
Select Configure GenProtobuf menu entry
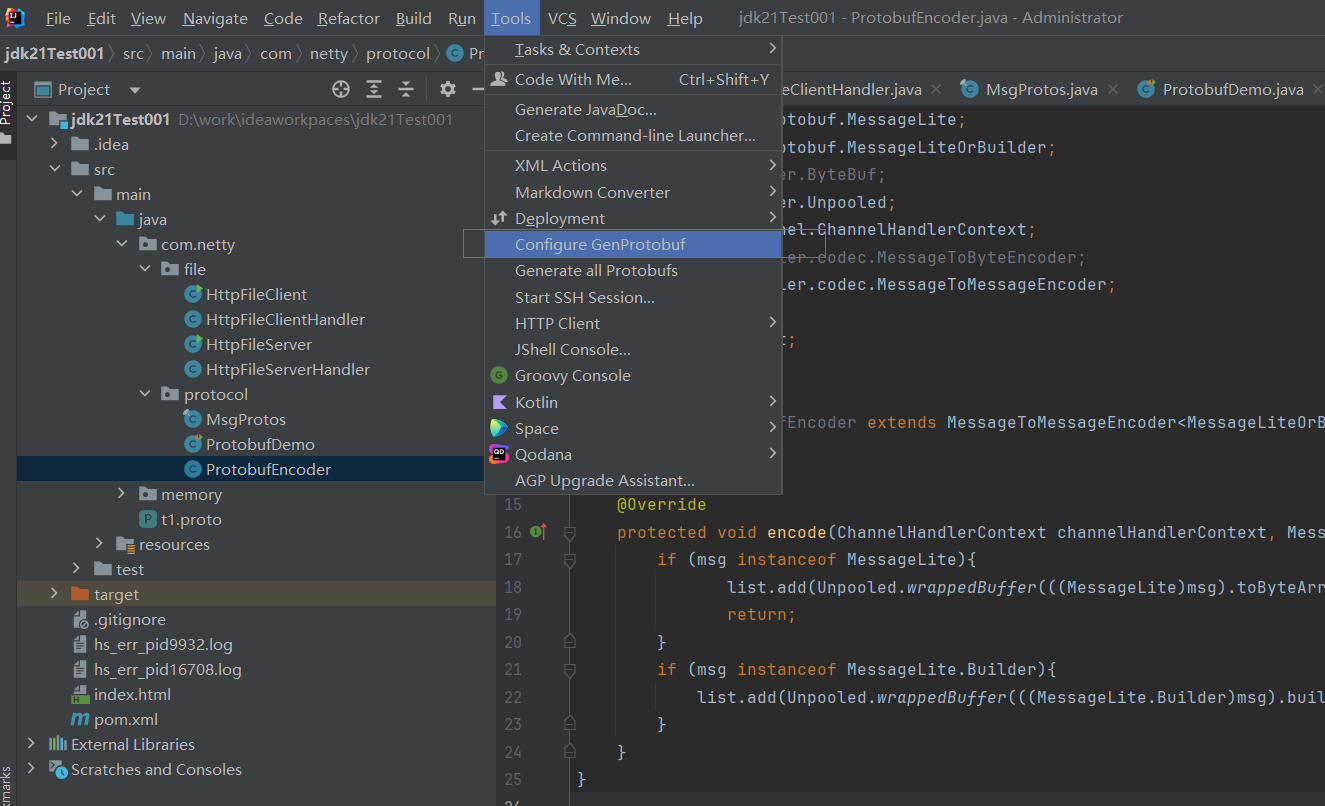click(x=633, y=244)
